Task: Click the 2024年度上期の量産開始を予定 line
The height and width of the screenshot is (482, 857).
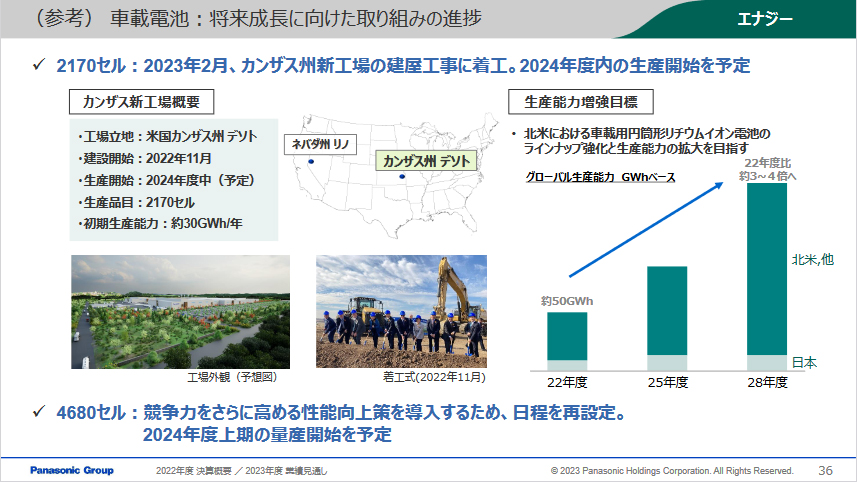Action: [x=267, y=435]
